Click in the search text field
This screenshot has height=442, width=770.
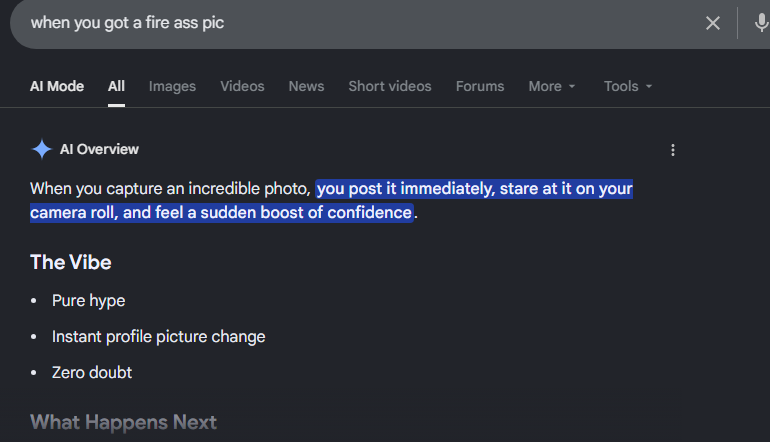(x=363, y=23)
